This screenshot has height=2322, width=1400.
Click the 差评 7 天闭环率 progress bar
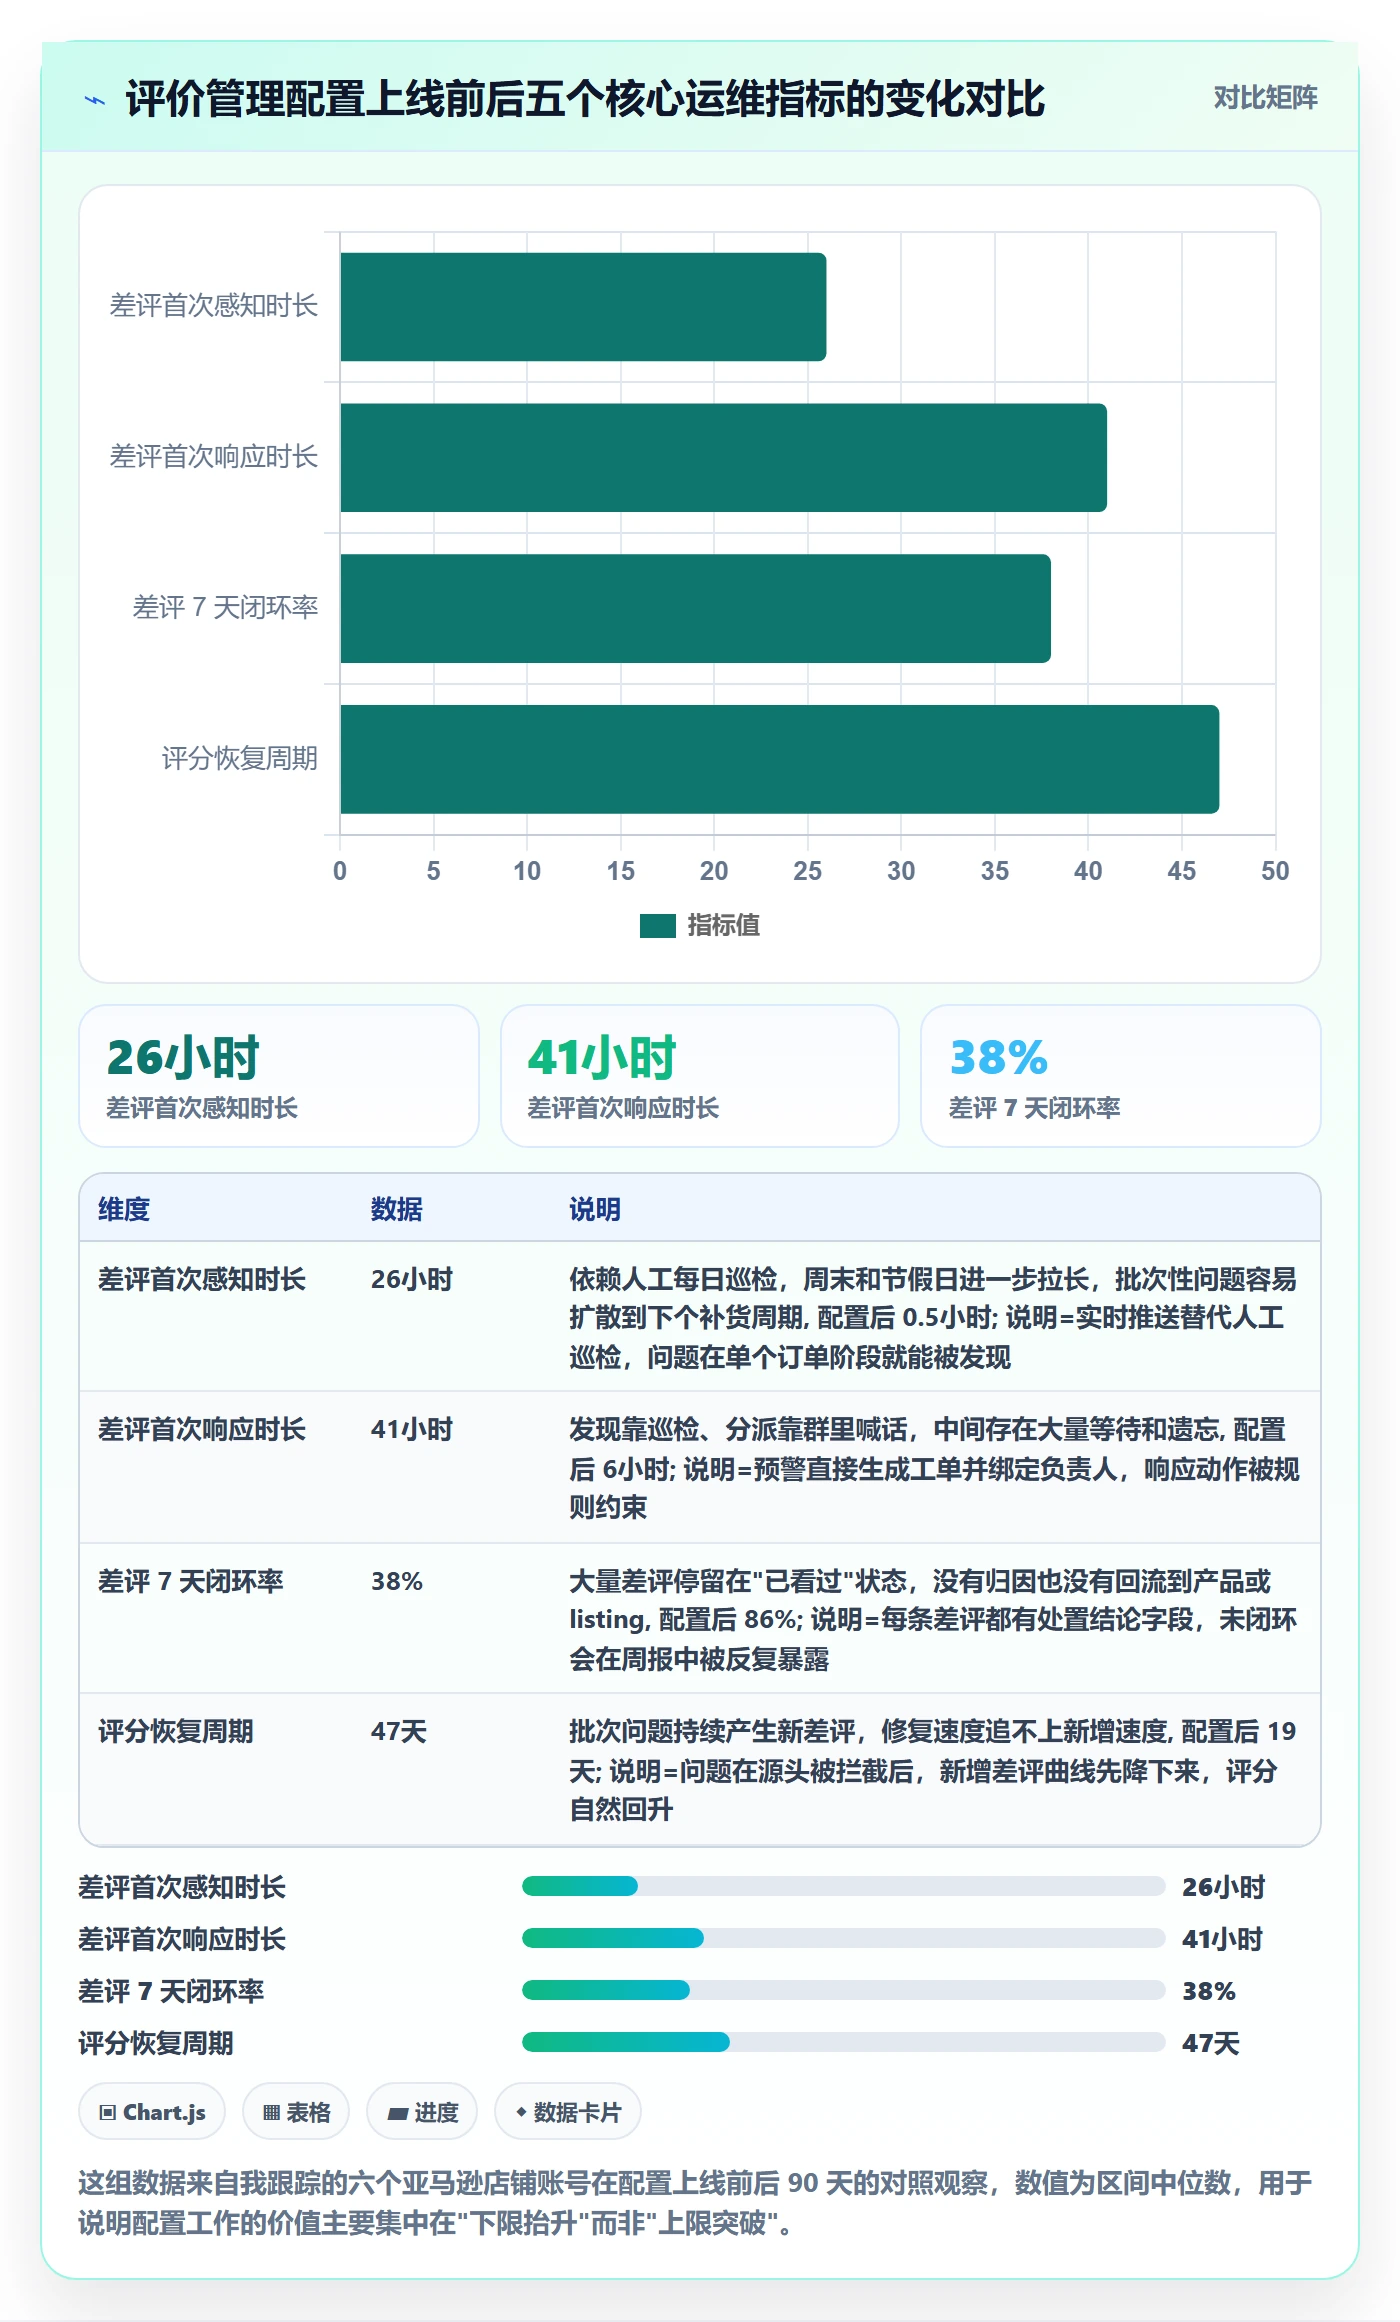pyautogui.click(x=844, y=1991)
